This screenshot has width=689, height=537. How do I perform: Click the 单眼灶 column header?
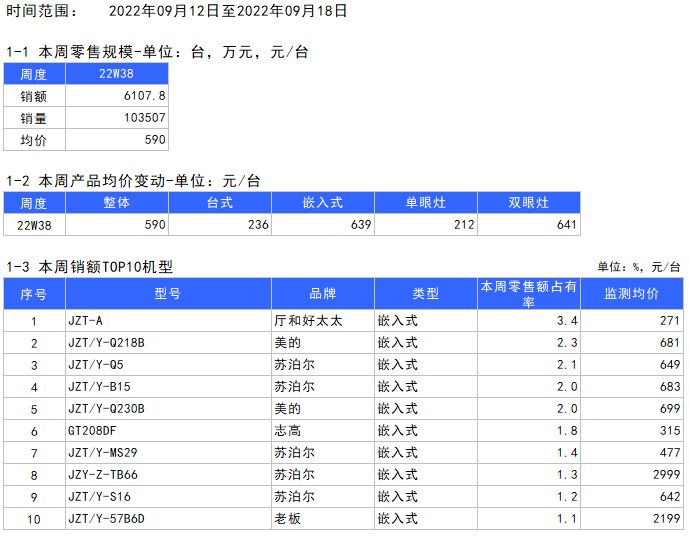(x=426, y=203)
